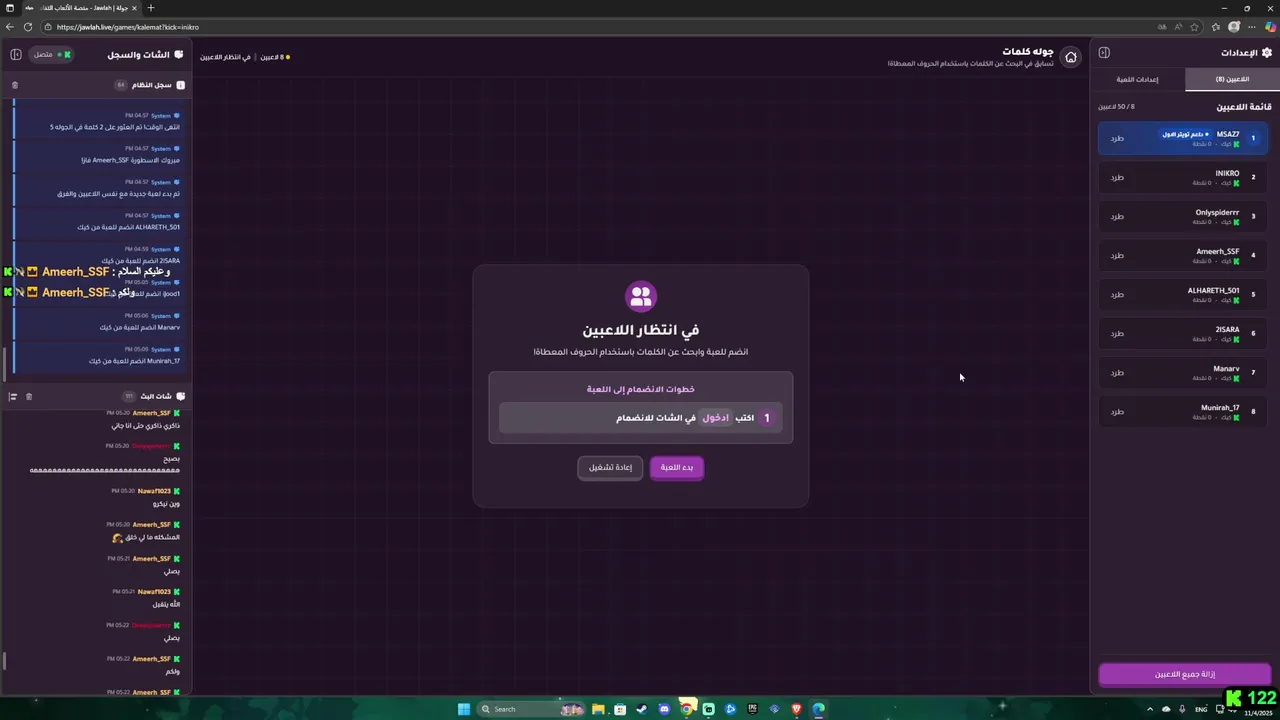The width and height of the screenshot is (1280, 720).
Task: Click the log entry about Munirah_17 joining
Action: (98, 356)
